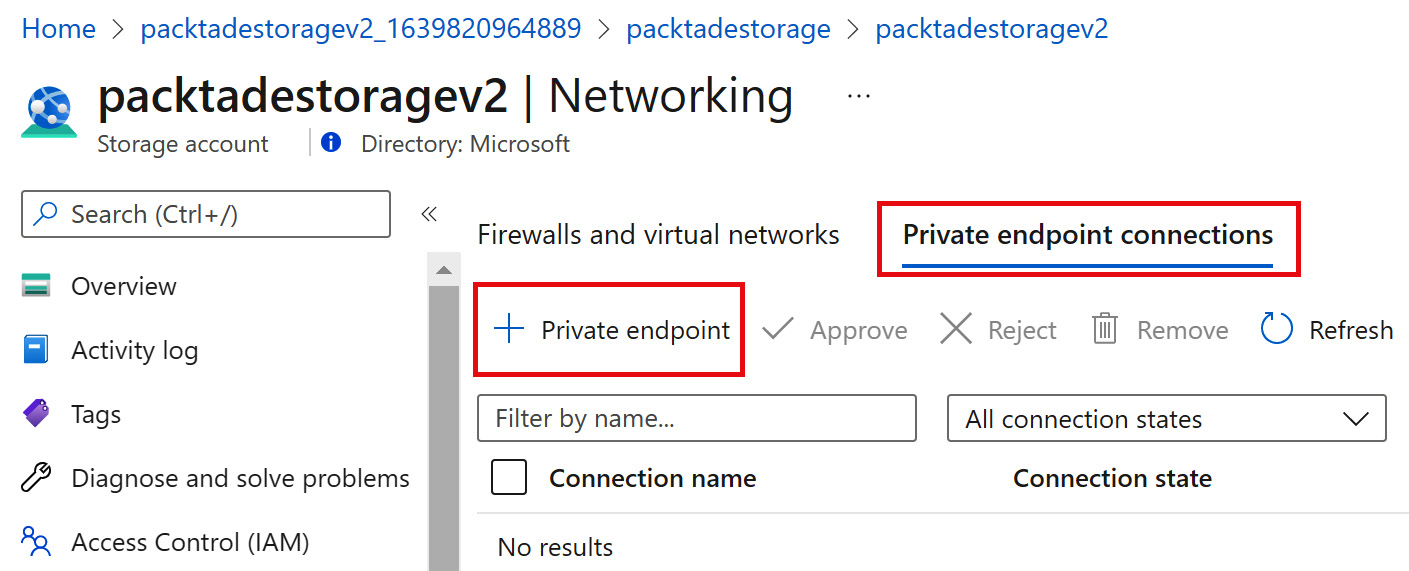Click the Search (Ctrl+/) box
This screenshot has height=571, width=1409.
point(206,214)
